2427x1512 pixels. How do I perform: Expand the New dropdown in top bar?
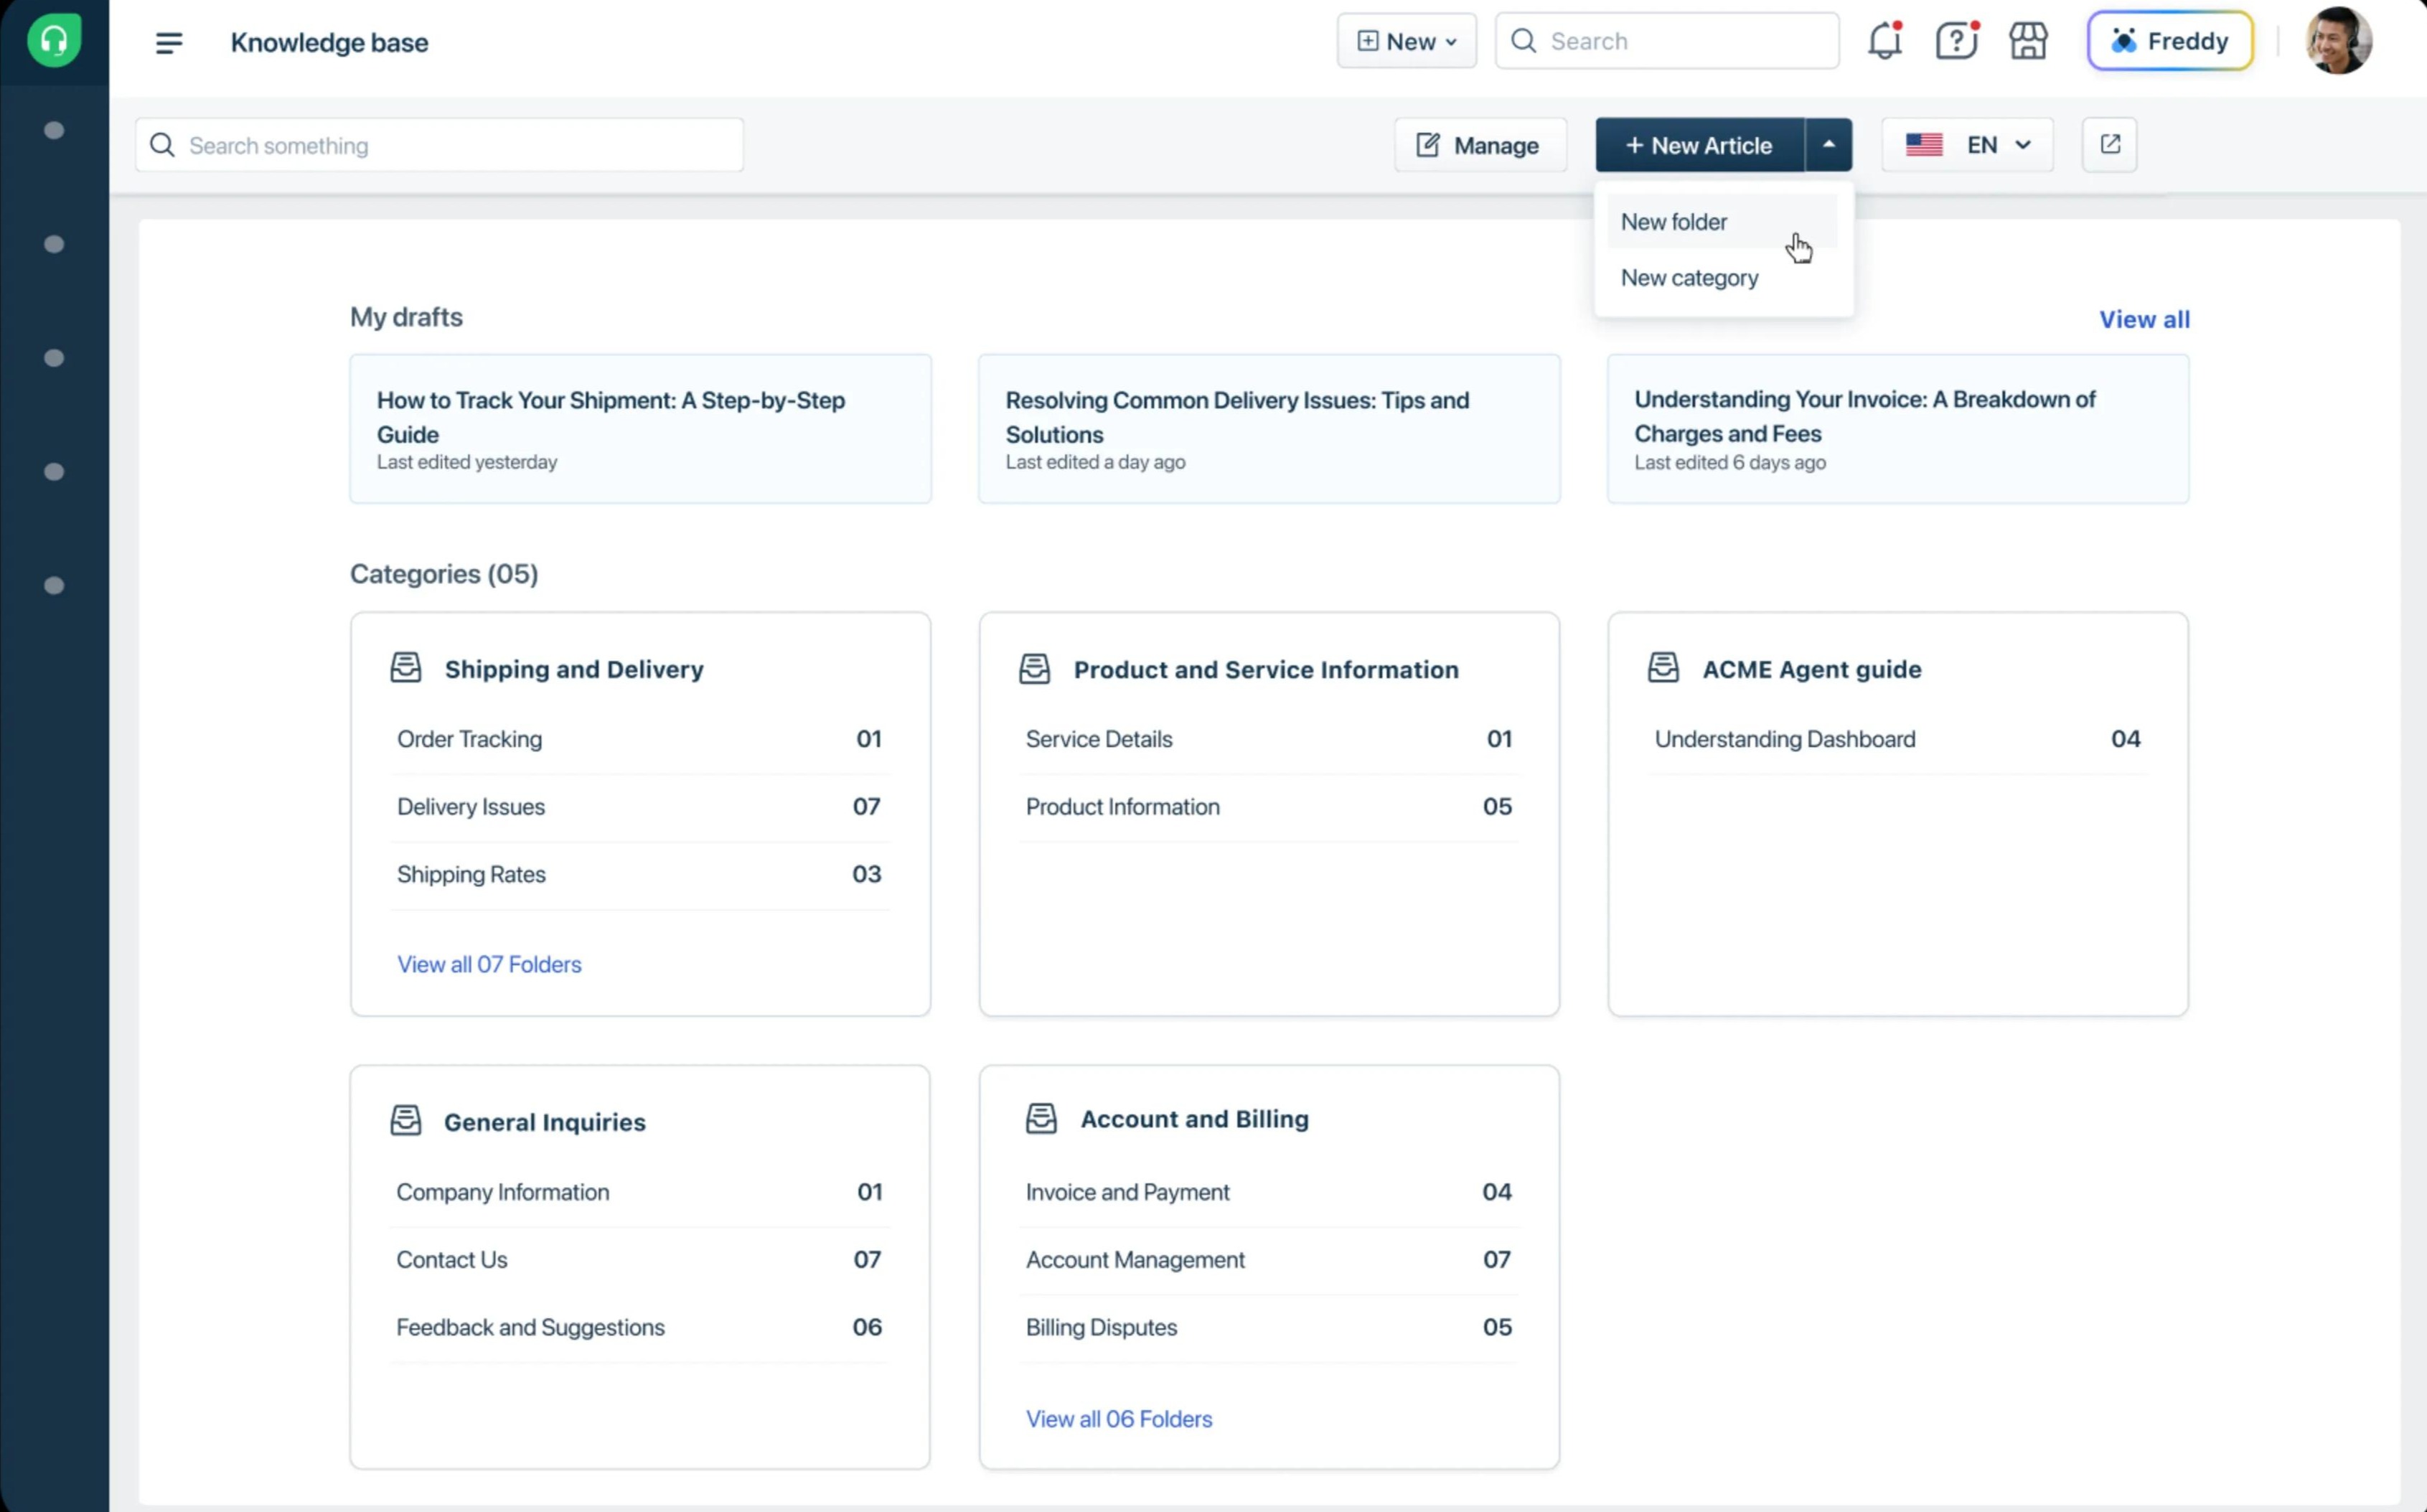click(x=1406, y=41)
